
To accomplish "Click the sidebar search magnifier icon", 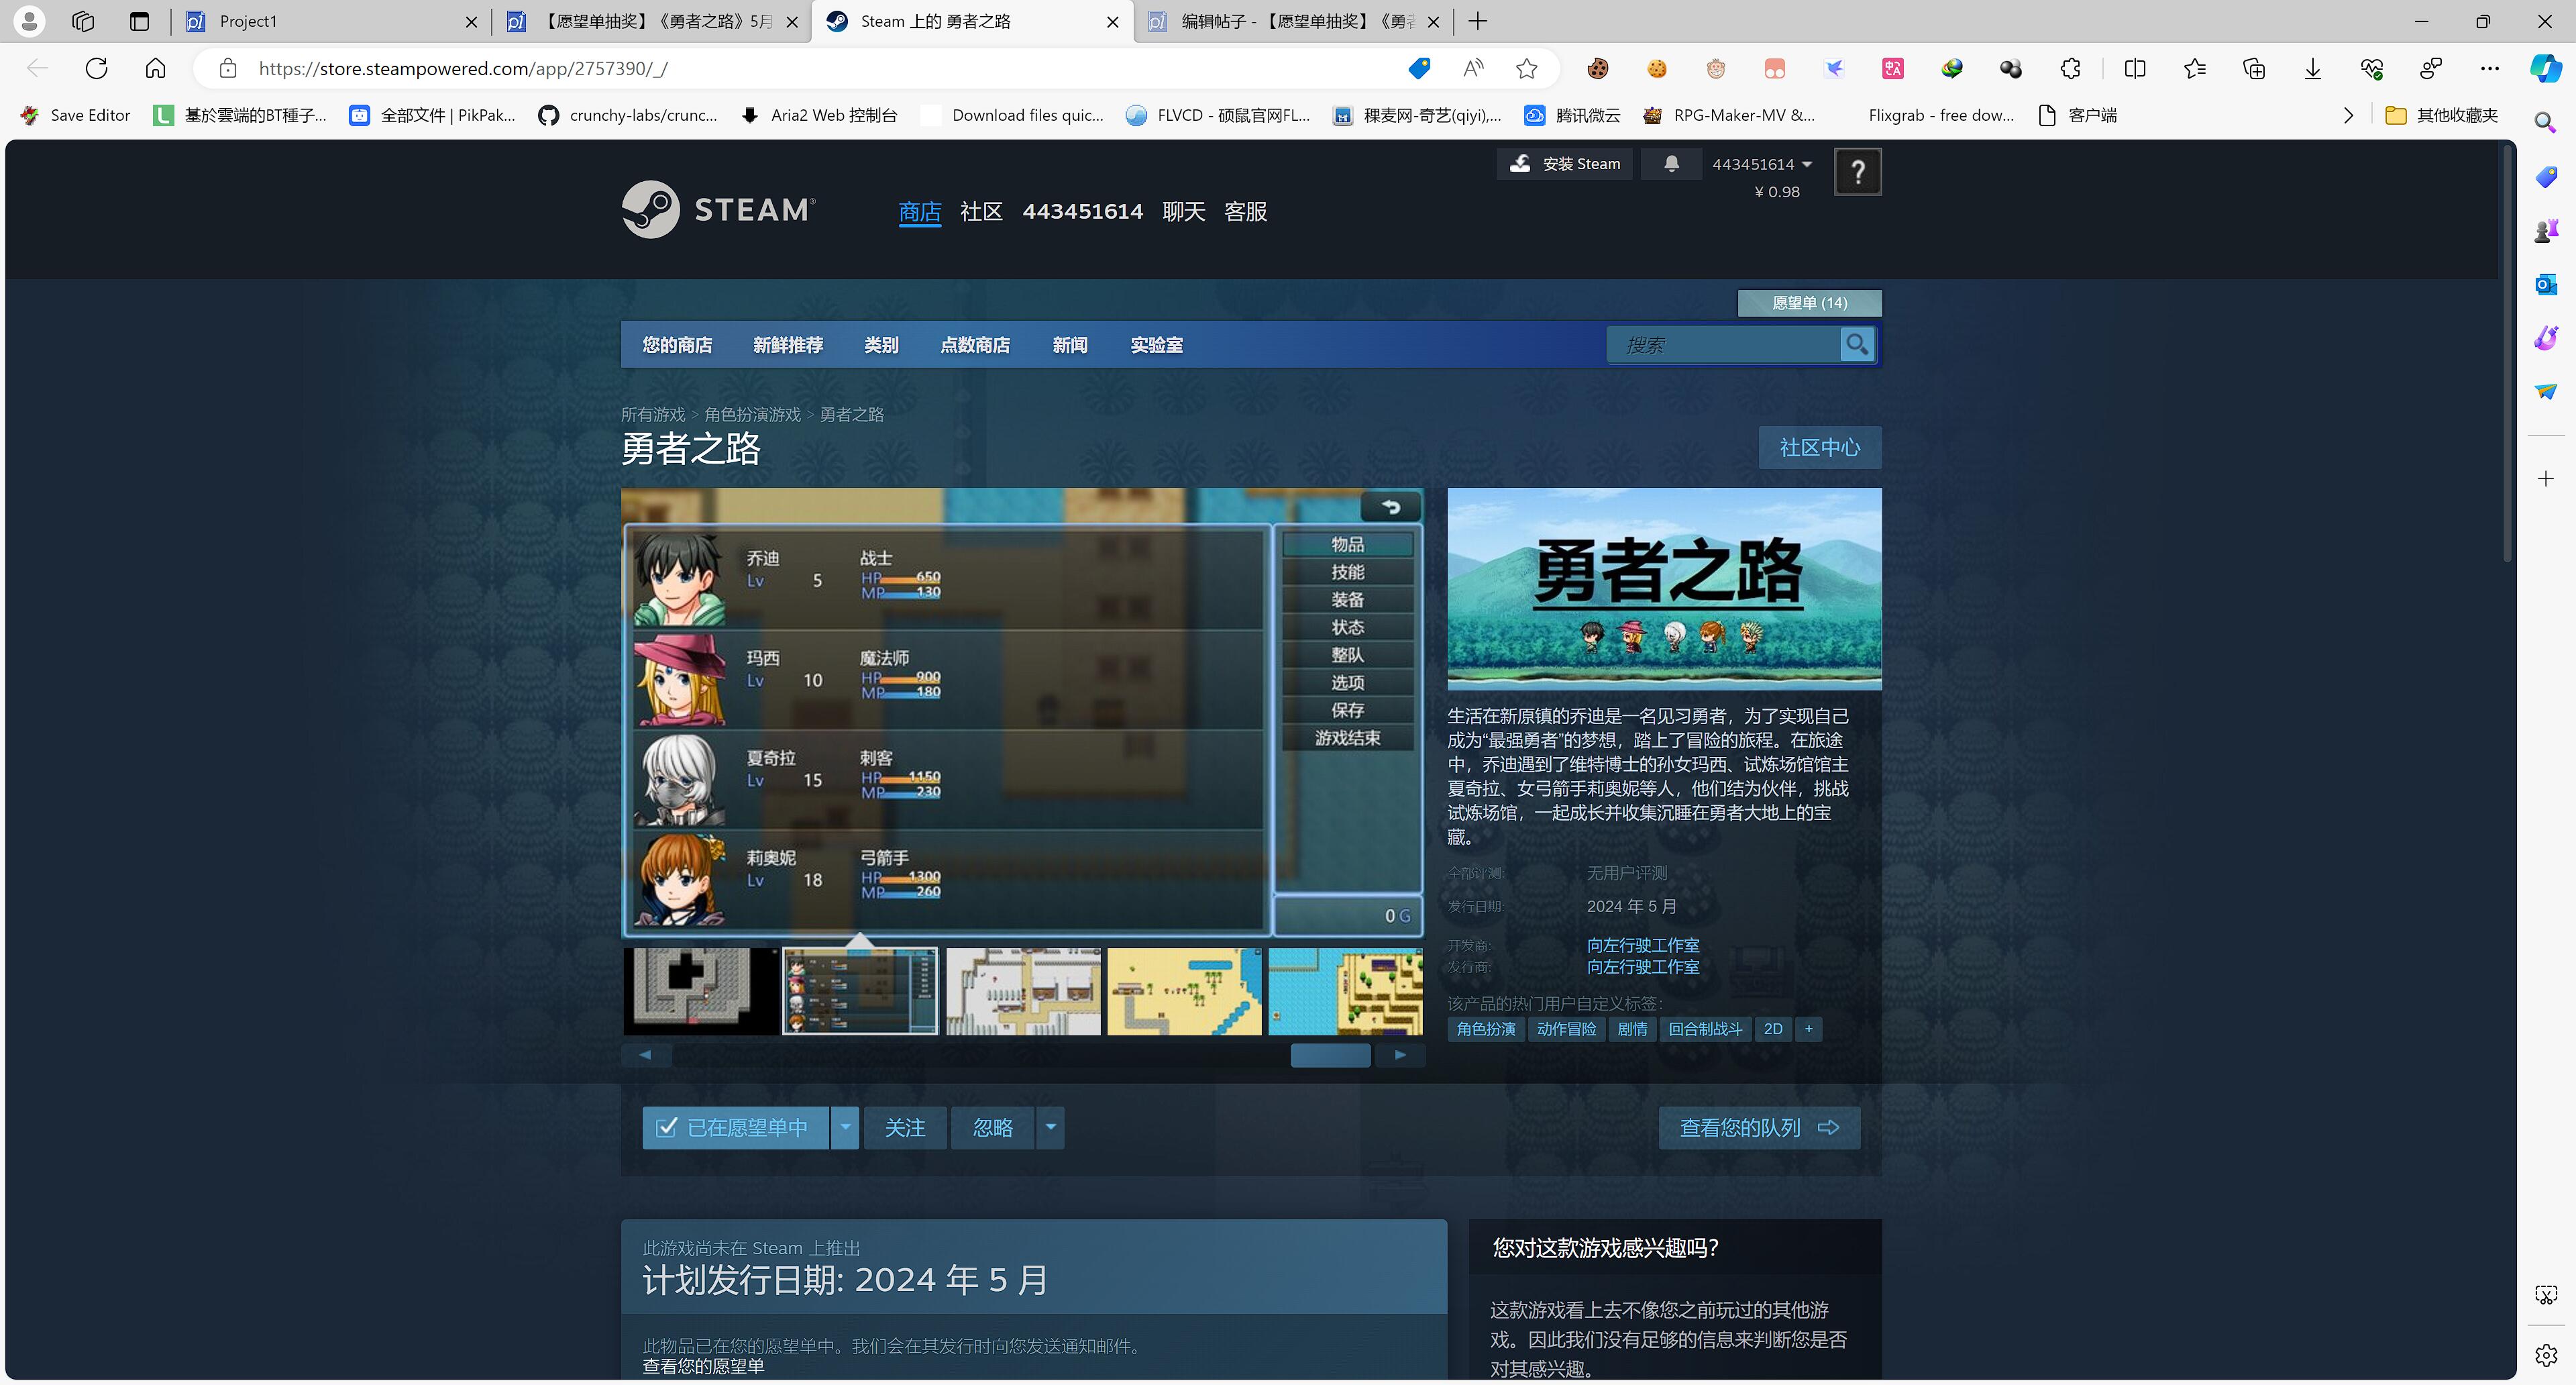I will [2546, 122].
